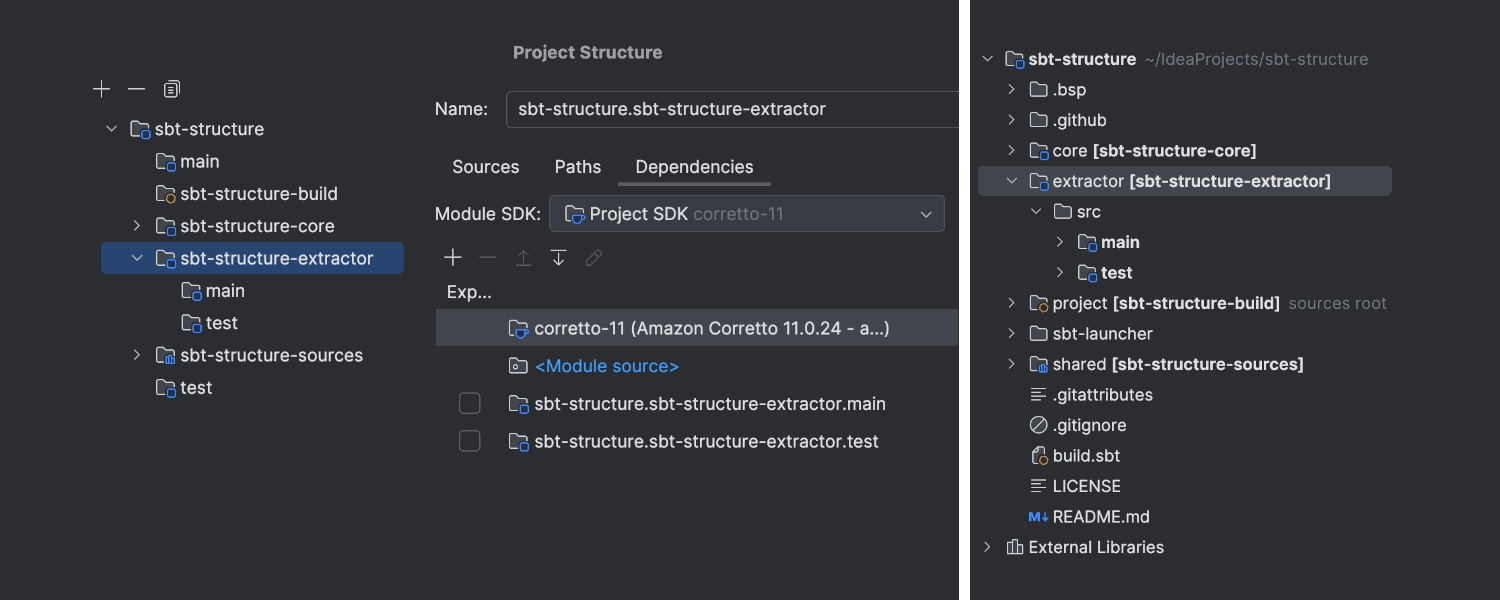Toggle export checkbox for extractor.main dependency

pos(469,404)
